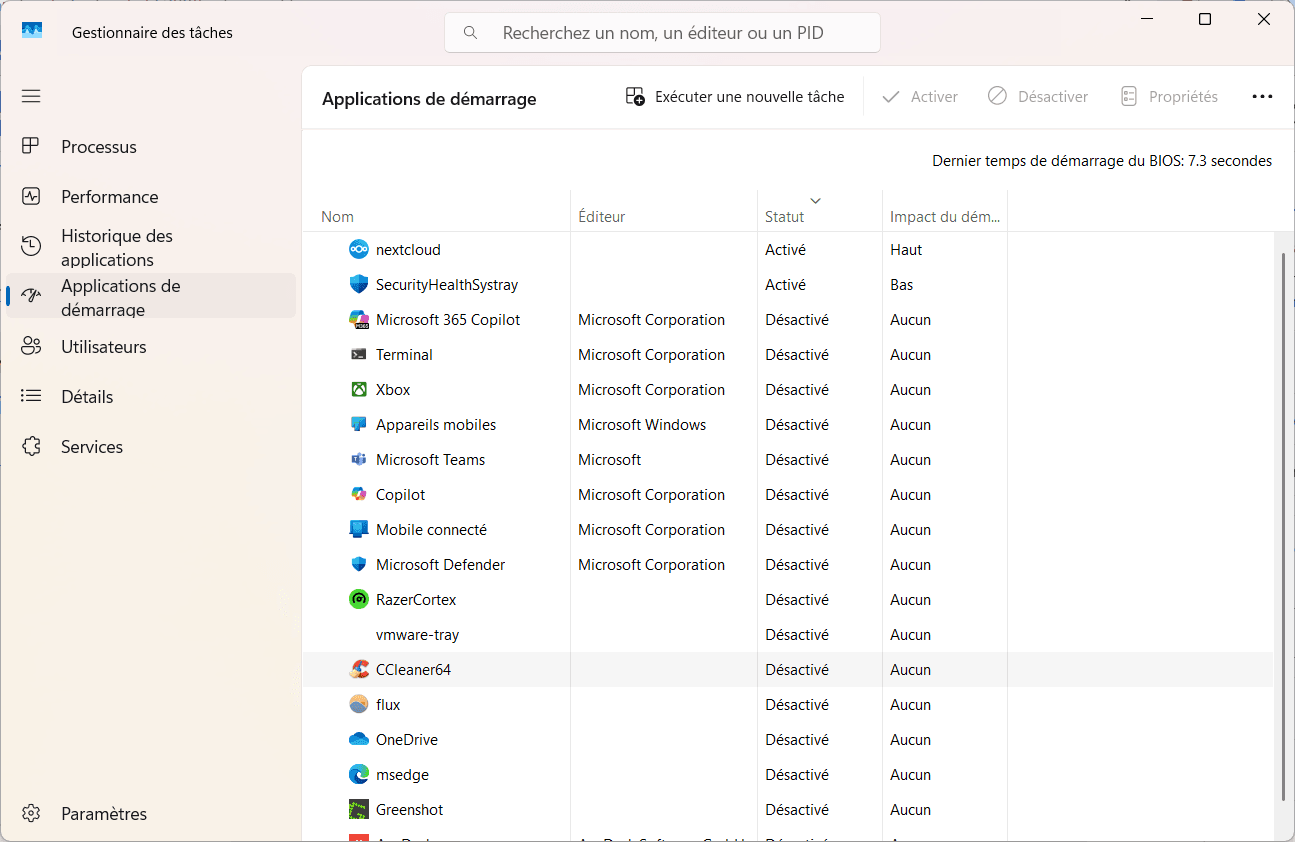Image resolution: width=1295 pixels, height=842 pixels.
Task: Click the search magnifier icon
Action: coord(470,33)
